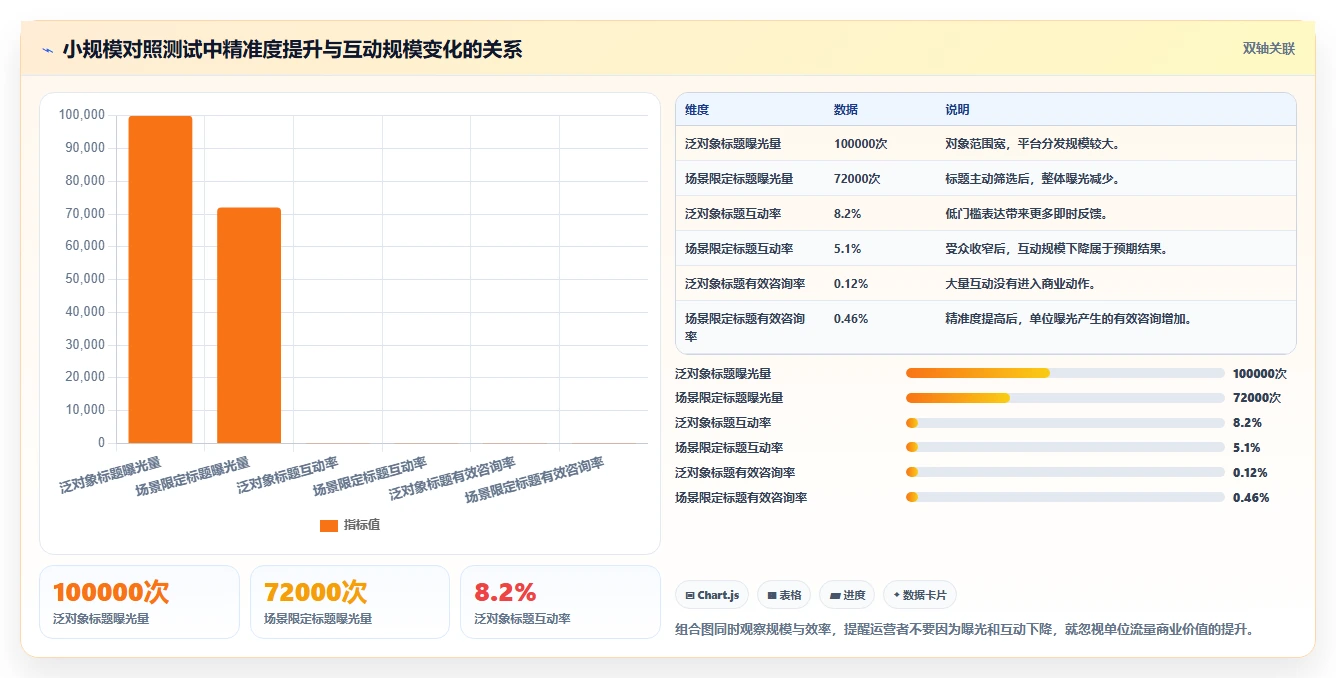
Task: Click the footer note starting 组合图同时观察
Action: [x=965, y=630]
